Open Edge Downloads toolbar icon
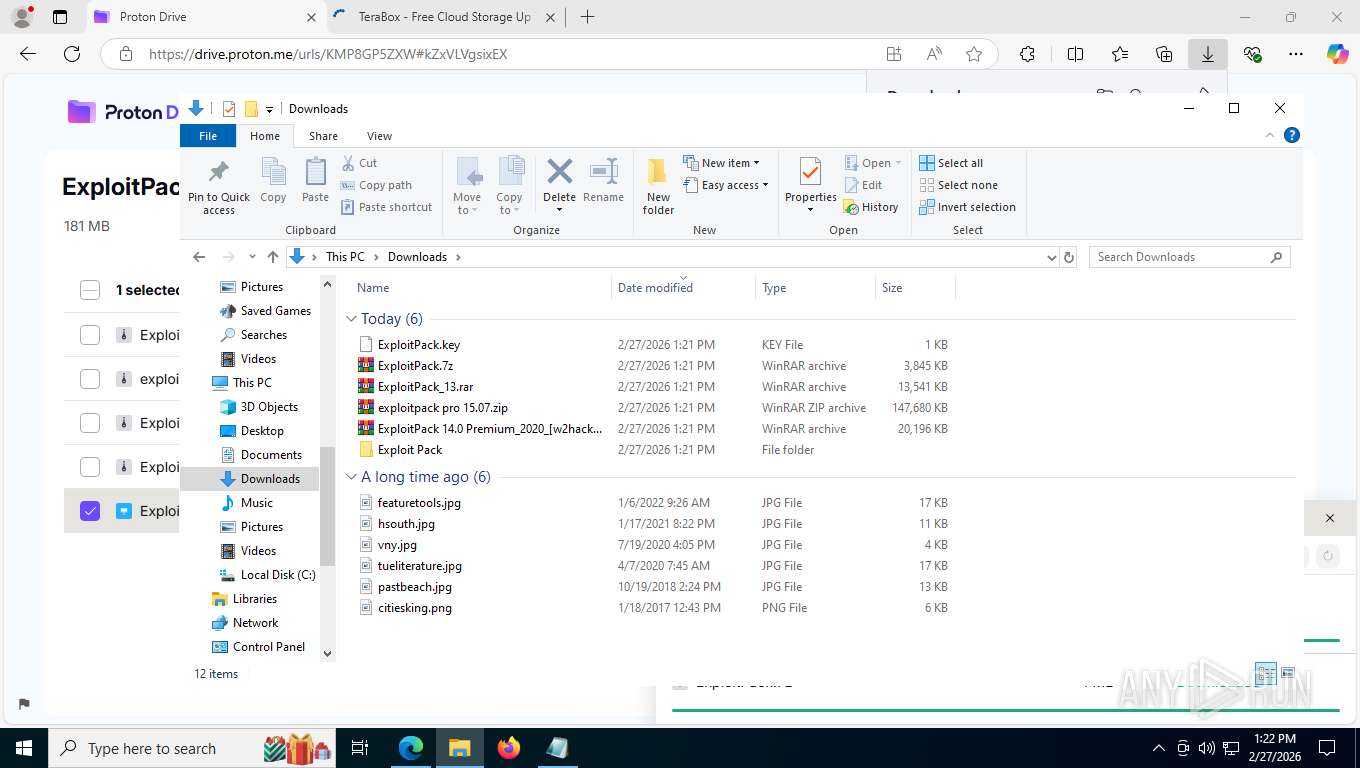This screenshot has height=768, width=1360. pos(1207,54)
